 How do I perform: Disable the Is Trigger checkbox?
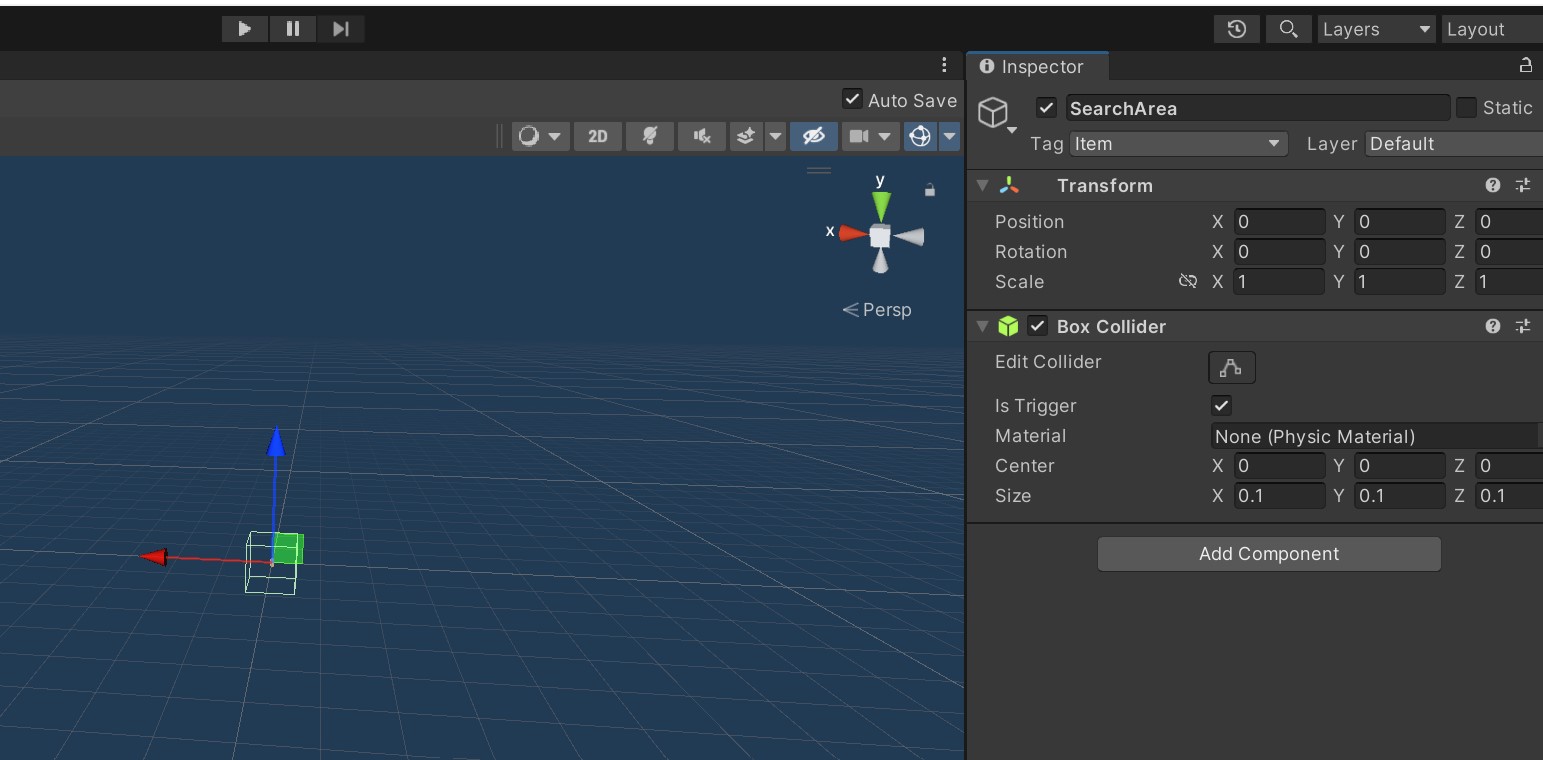[x=1221, y=406]
